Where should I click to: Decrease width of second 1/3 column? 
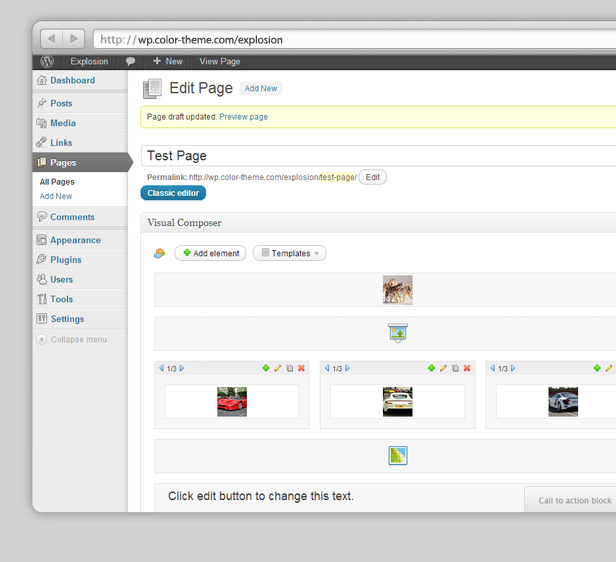coord(327,368)
